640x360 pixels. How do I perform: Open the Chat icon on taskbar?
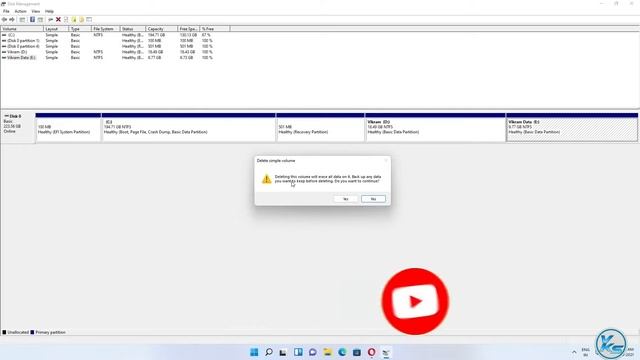(x=313, y=352)
